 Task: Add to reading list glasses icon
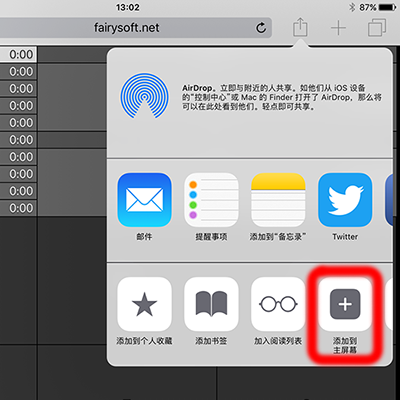point(278,304)
